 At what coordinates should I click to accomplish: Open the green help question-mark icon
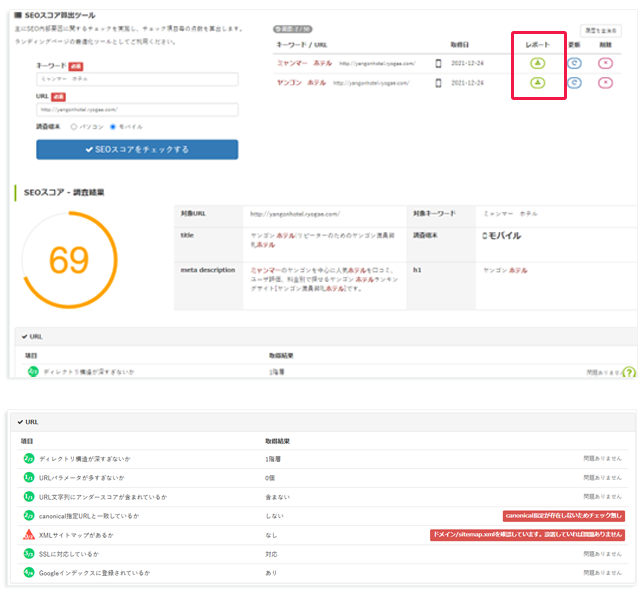click(629, 373)
